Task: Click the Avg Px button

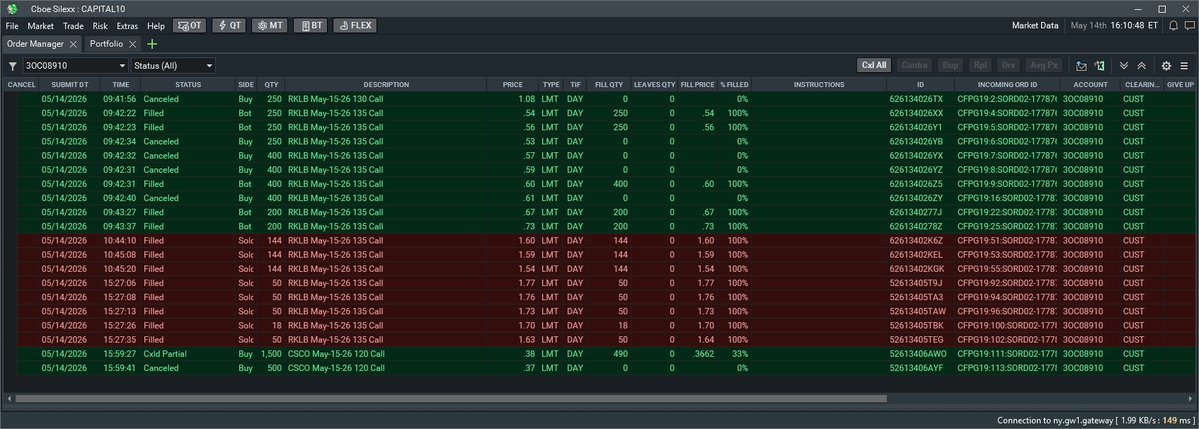Action: pos(1044,66)
